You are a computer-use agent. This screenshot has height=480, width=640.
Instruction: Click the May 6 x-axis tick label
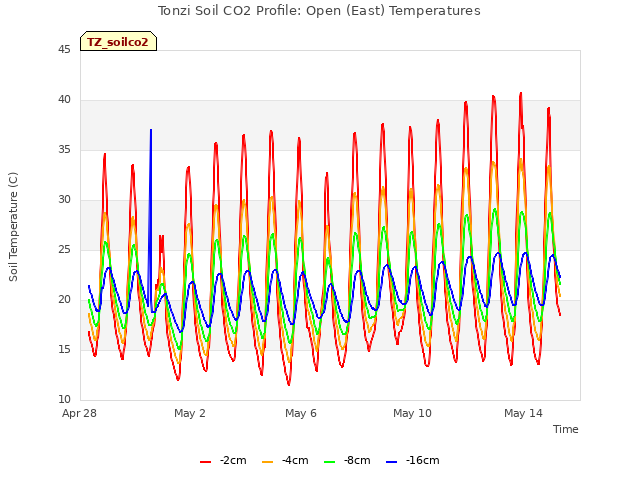[301, 413]
